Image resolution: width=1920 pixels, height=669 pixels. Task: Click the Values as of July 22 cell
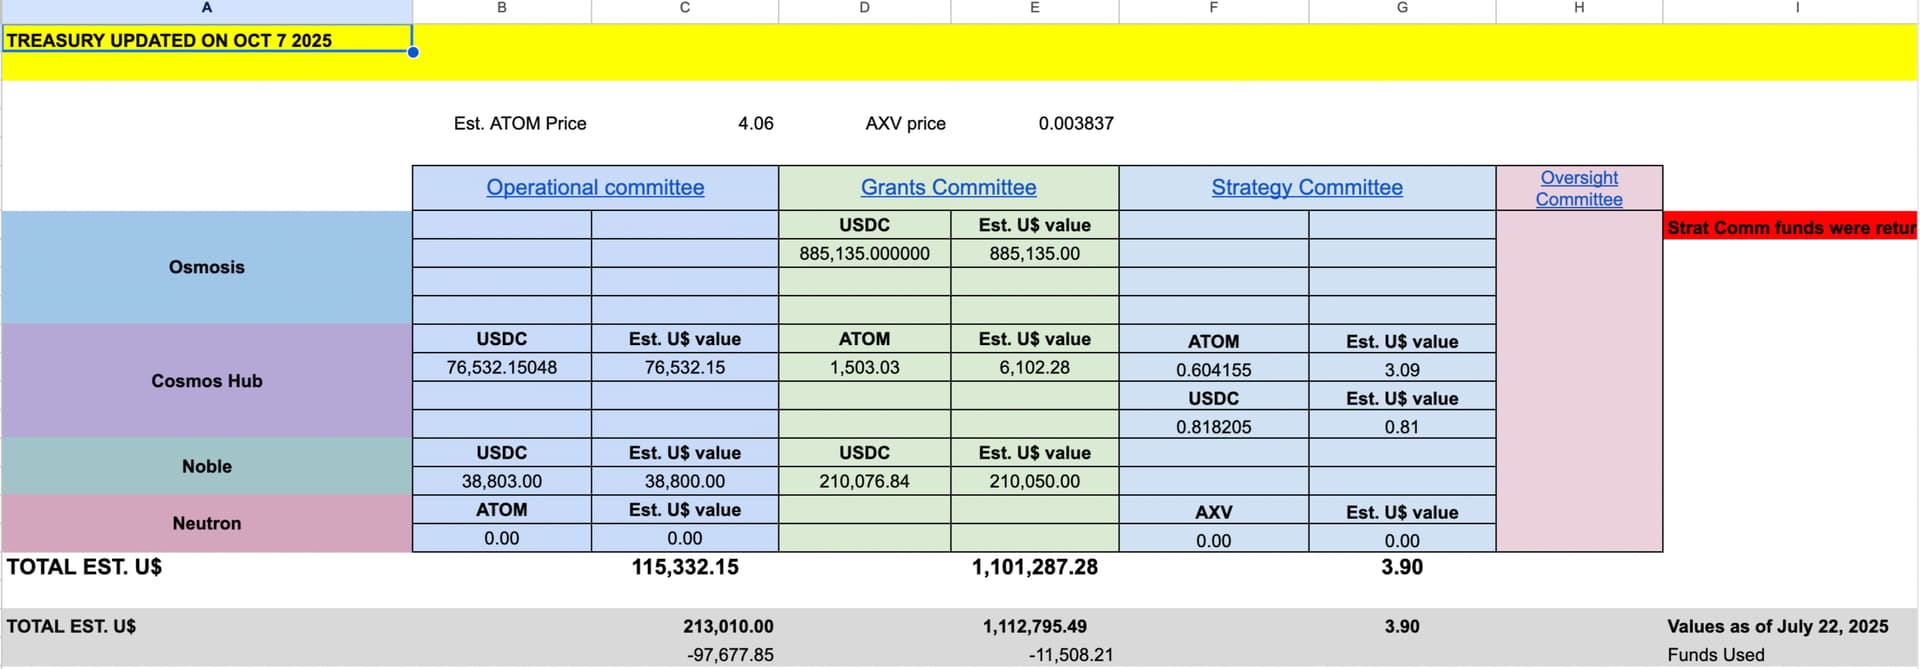coord(1777,626)
